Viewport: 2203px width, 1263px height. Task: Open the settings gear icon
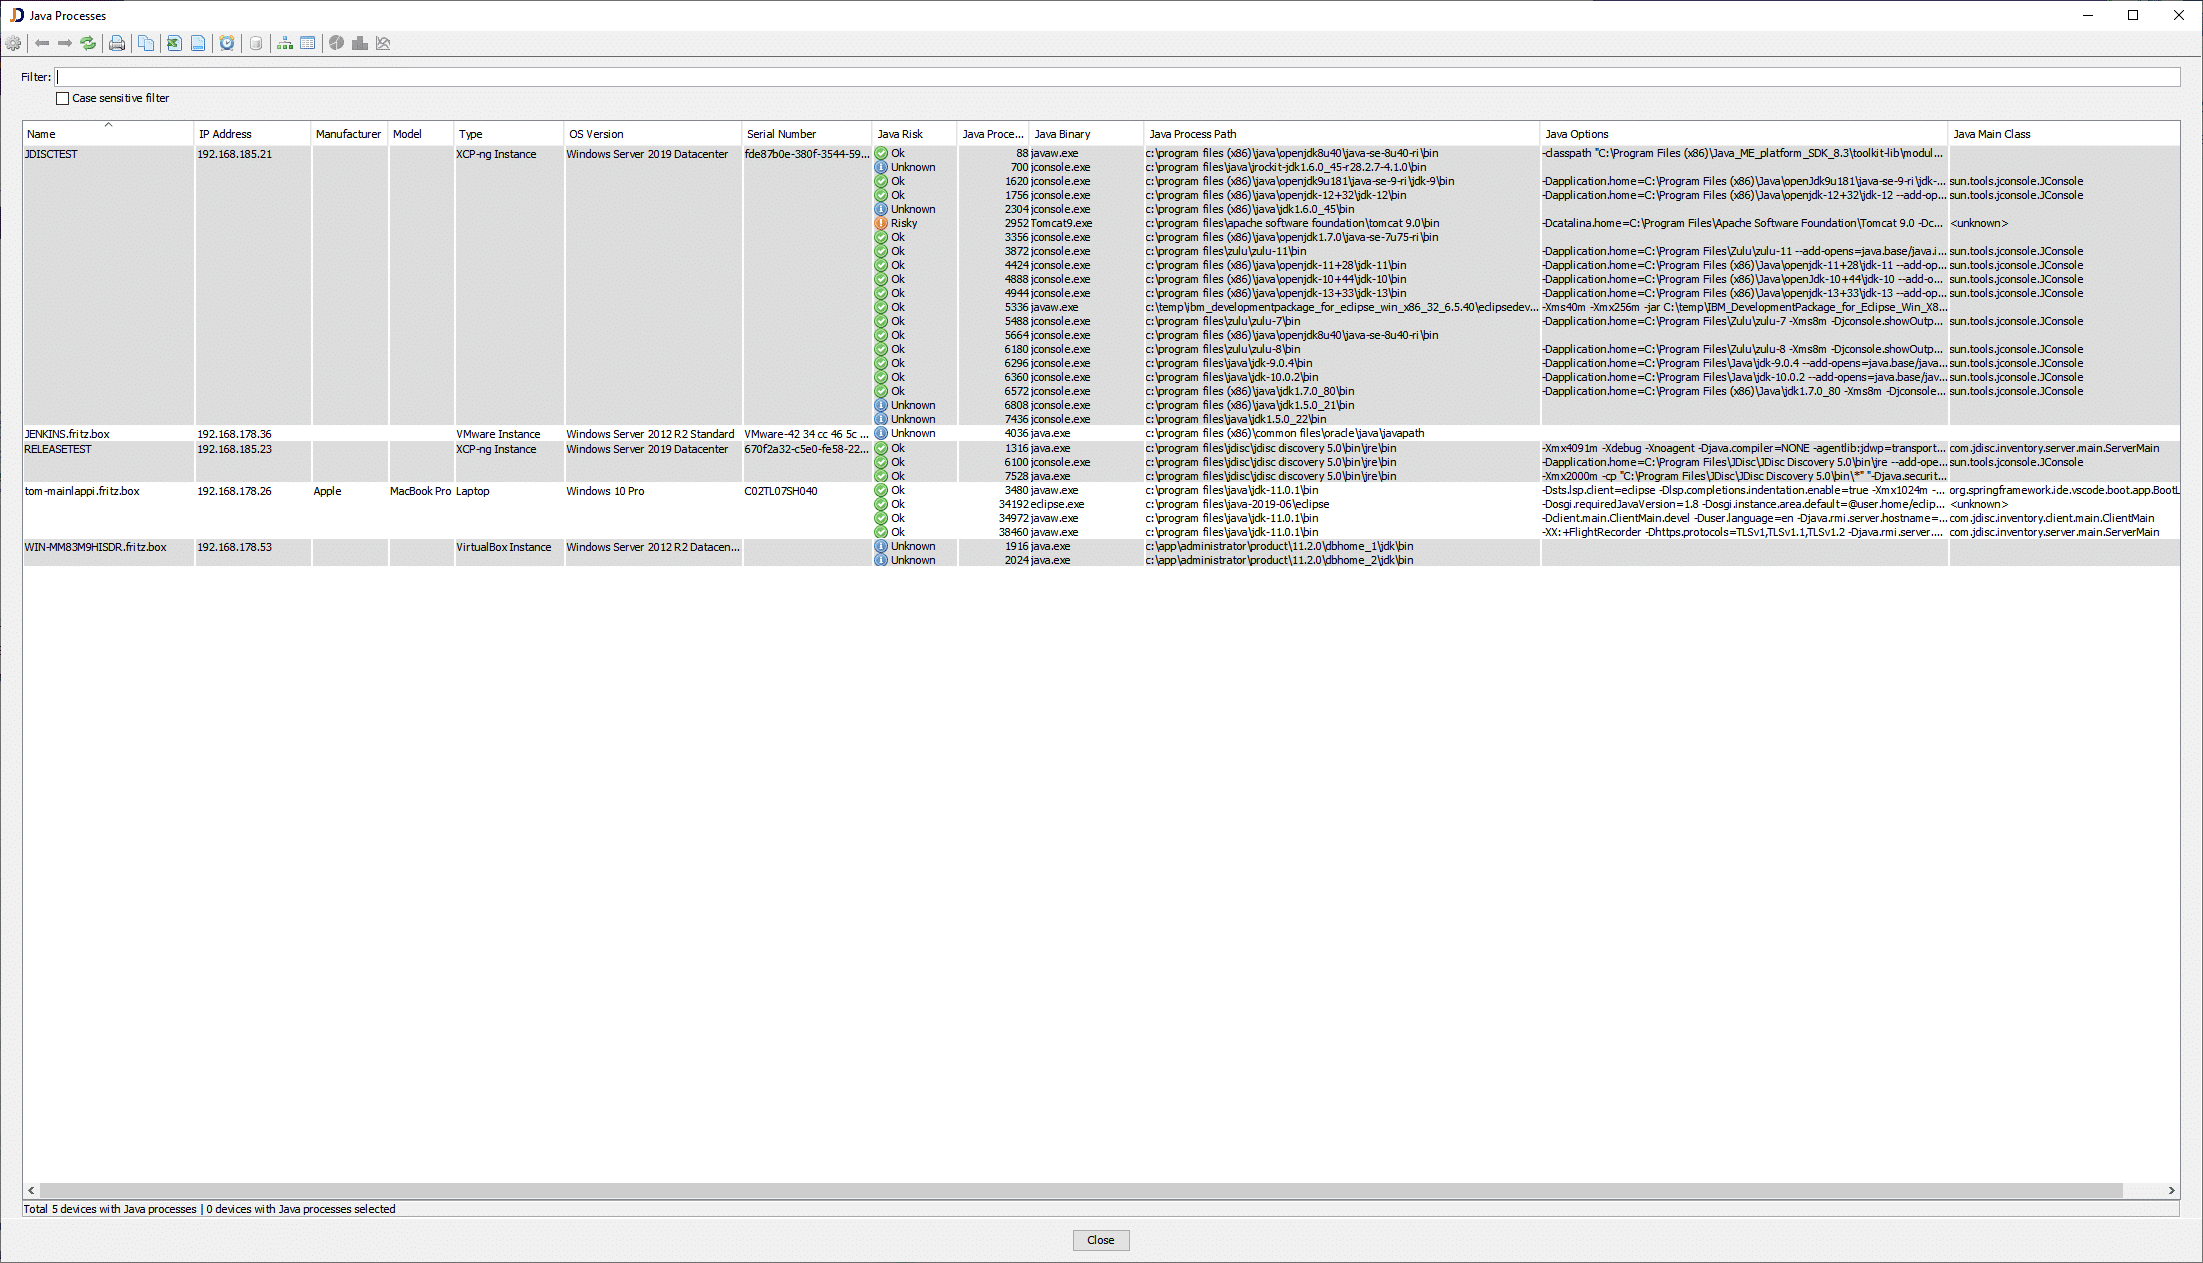14,43
